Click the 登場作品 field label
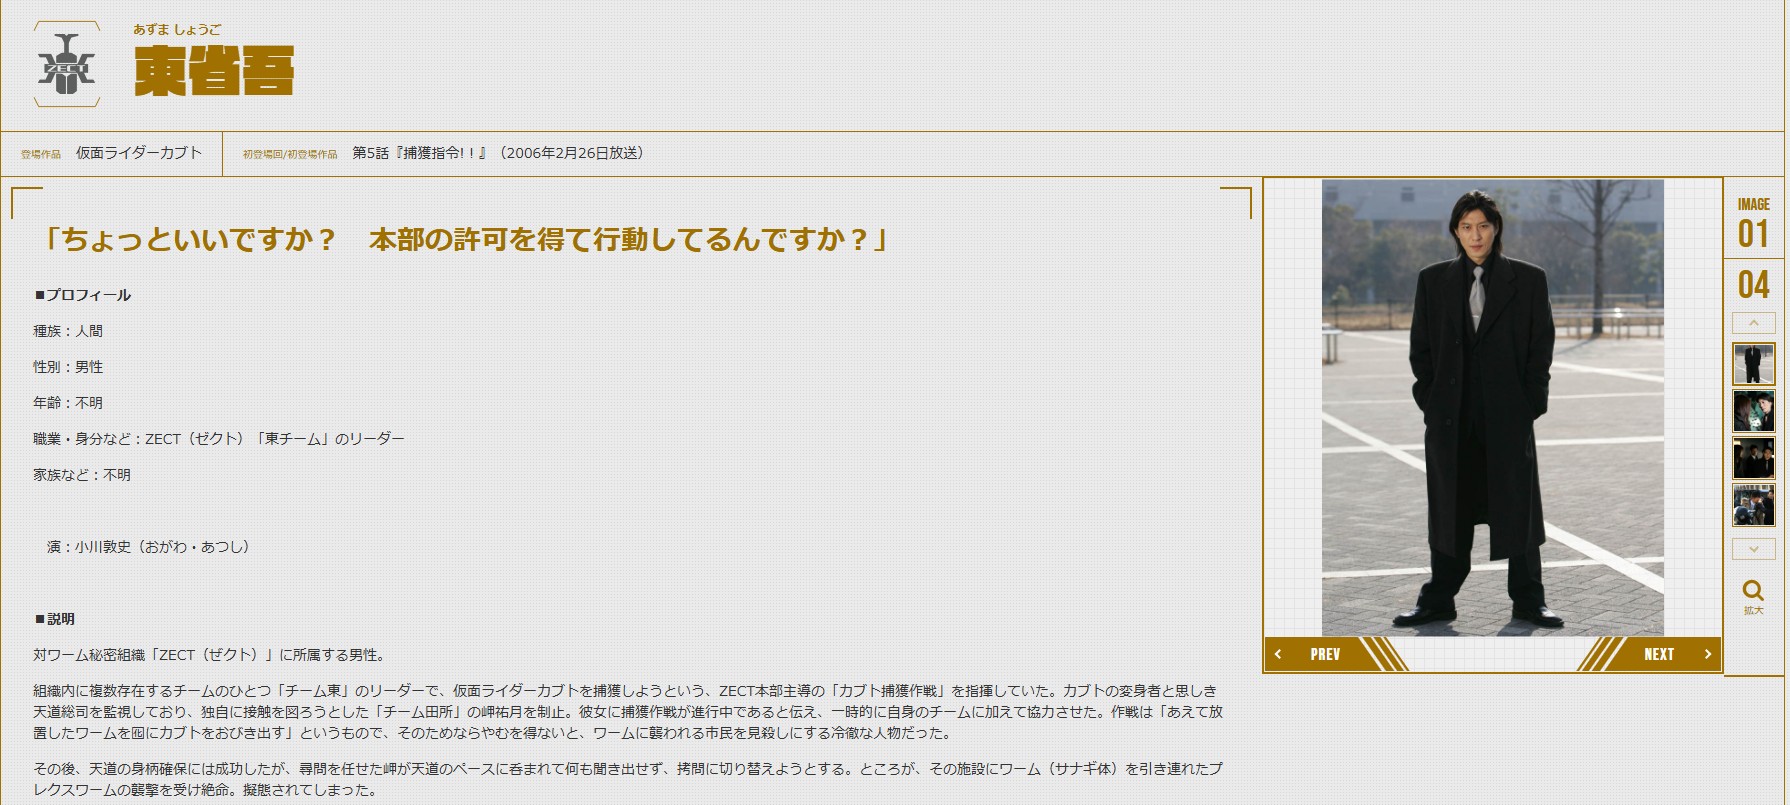The height and width of the screenshot is (805, 1790). pyautogui.click(x=41, y=155)
